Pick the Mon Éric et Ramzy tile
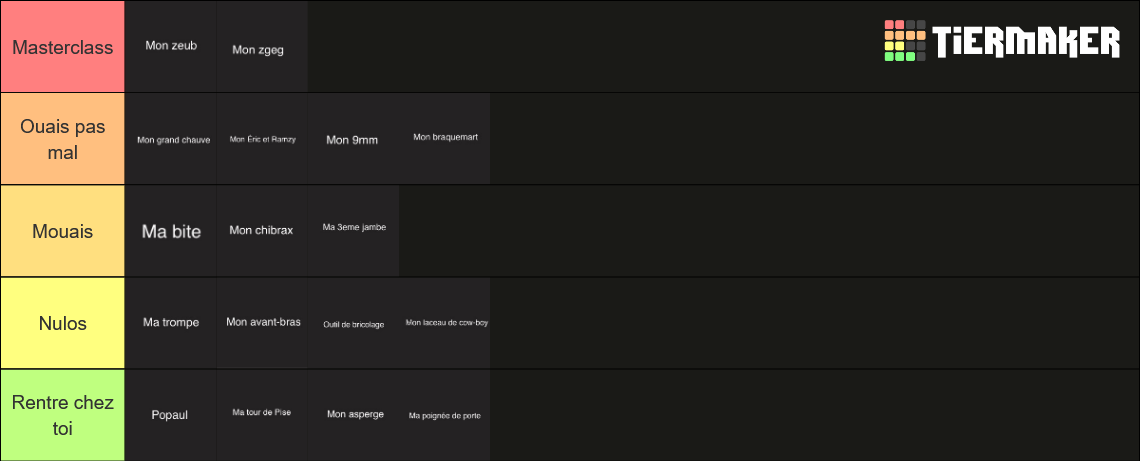 tap(262, 139)
